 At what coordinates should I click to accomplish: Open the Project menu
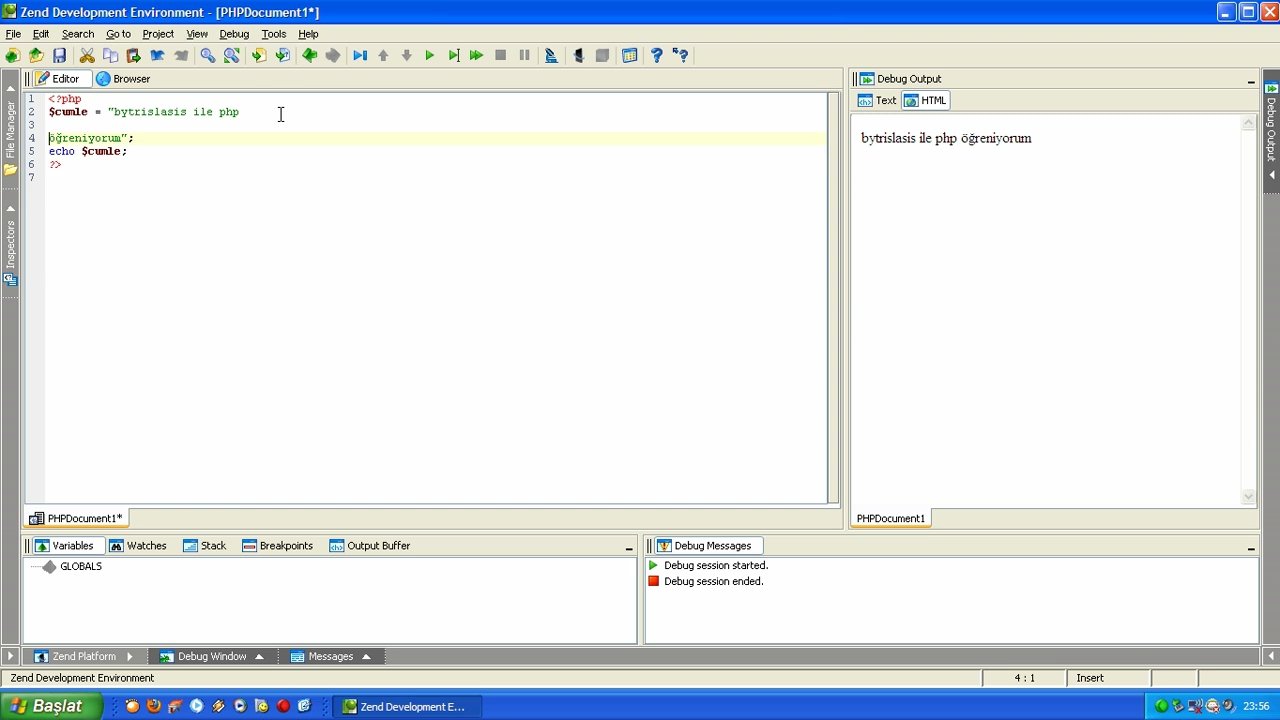(158, 34)
